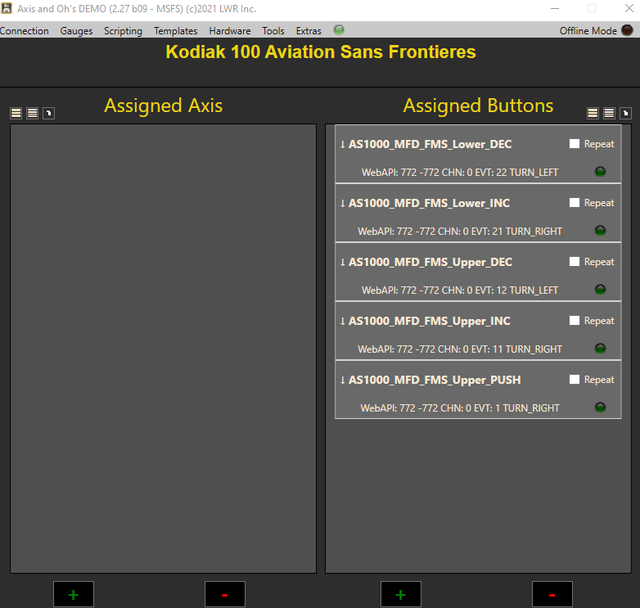Viewport: 640px width, 608px height.
Task: Click the green status indicator beside Extras
Action: coord(339,30)
